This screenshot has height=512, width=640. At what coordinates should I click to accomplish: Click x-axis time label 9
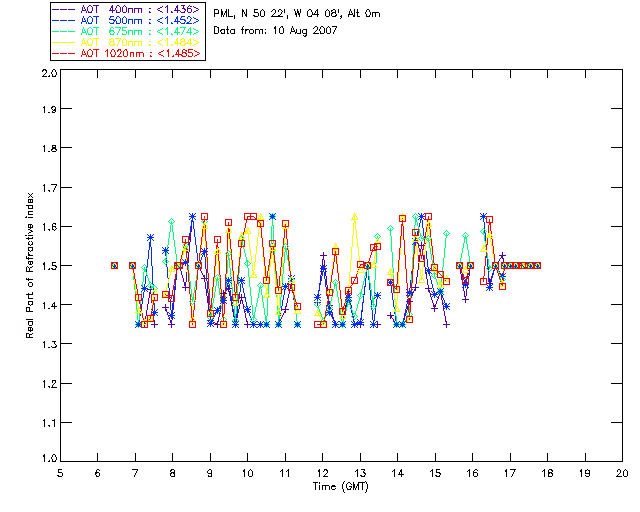[210, 473]
